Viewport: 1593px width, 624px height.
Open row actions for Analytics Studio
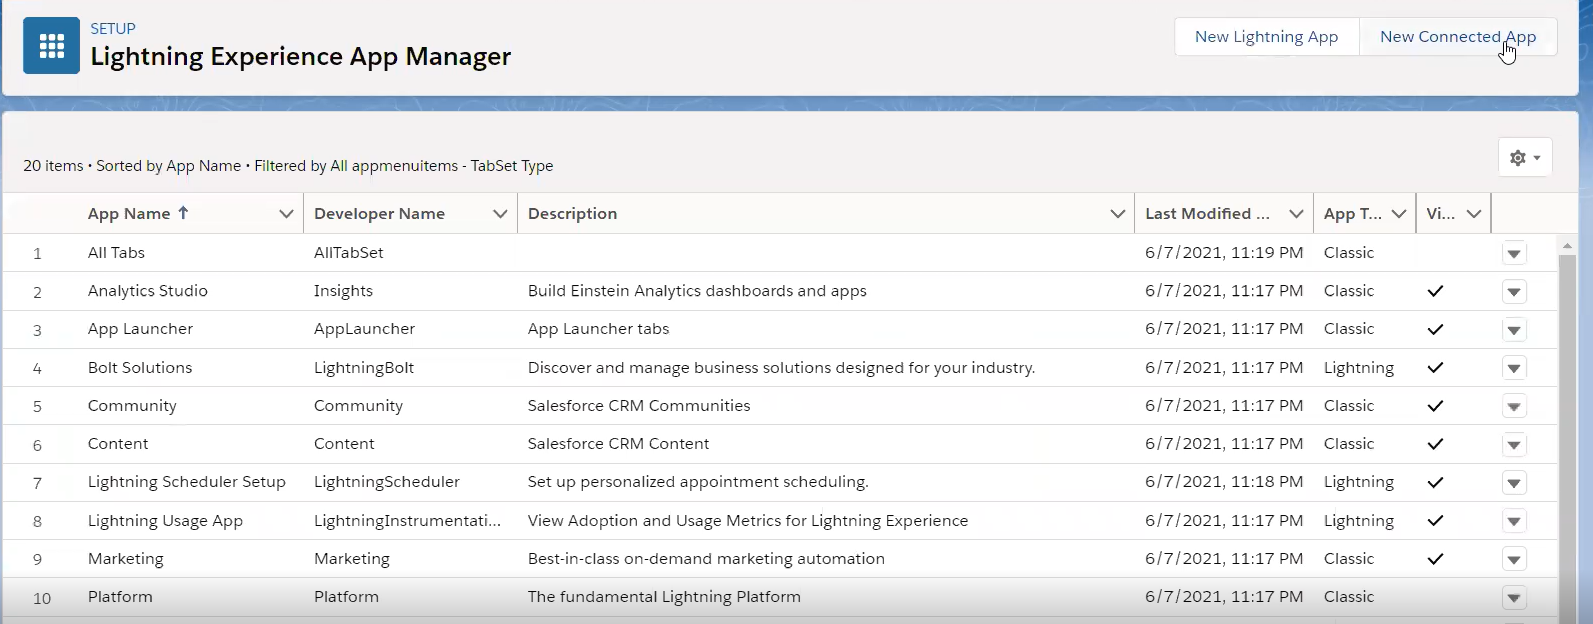tap(1514, 292)
